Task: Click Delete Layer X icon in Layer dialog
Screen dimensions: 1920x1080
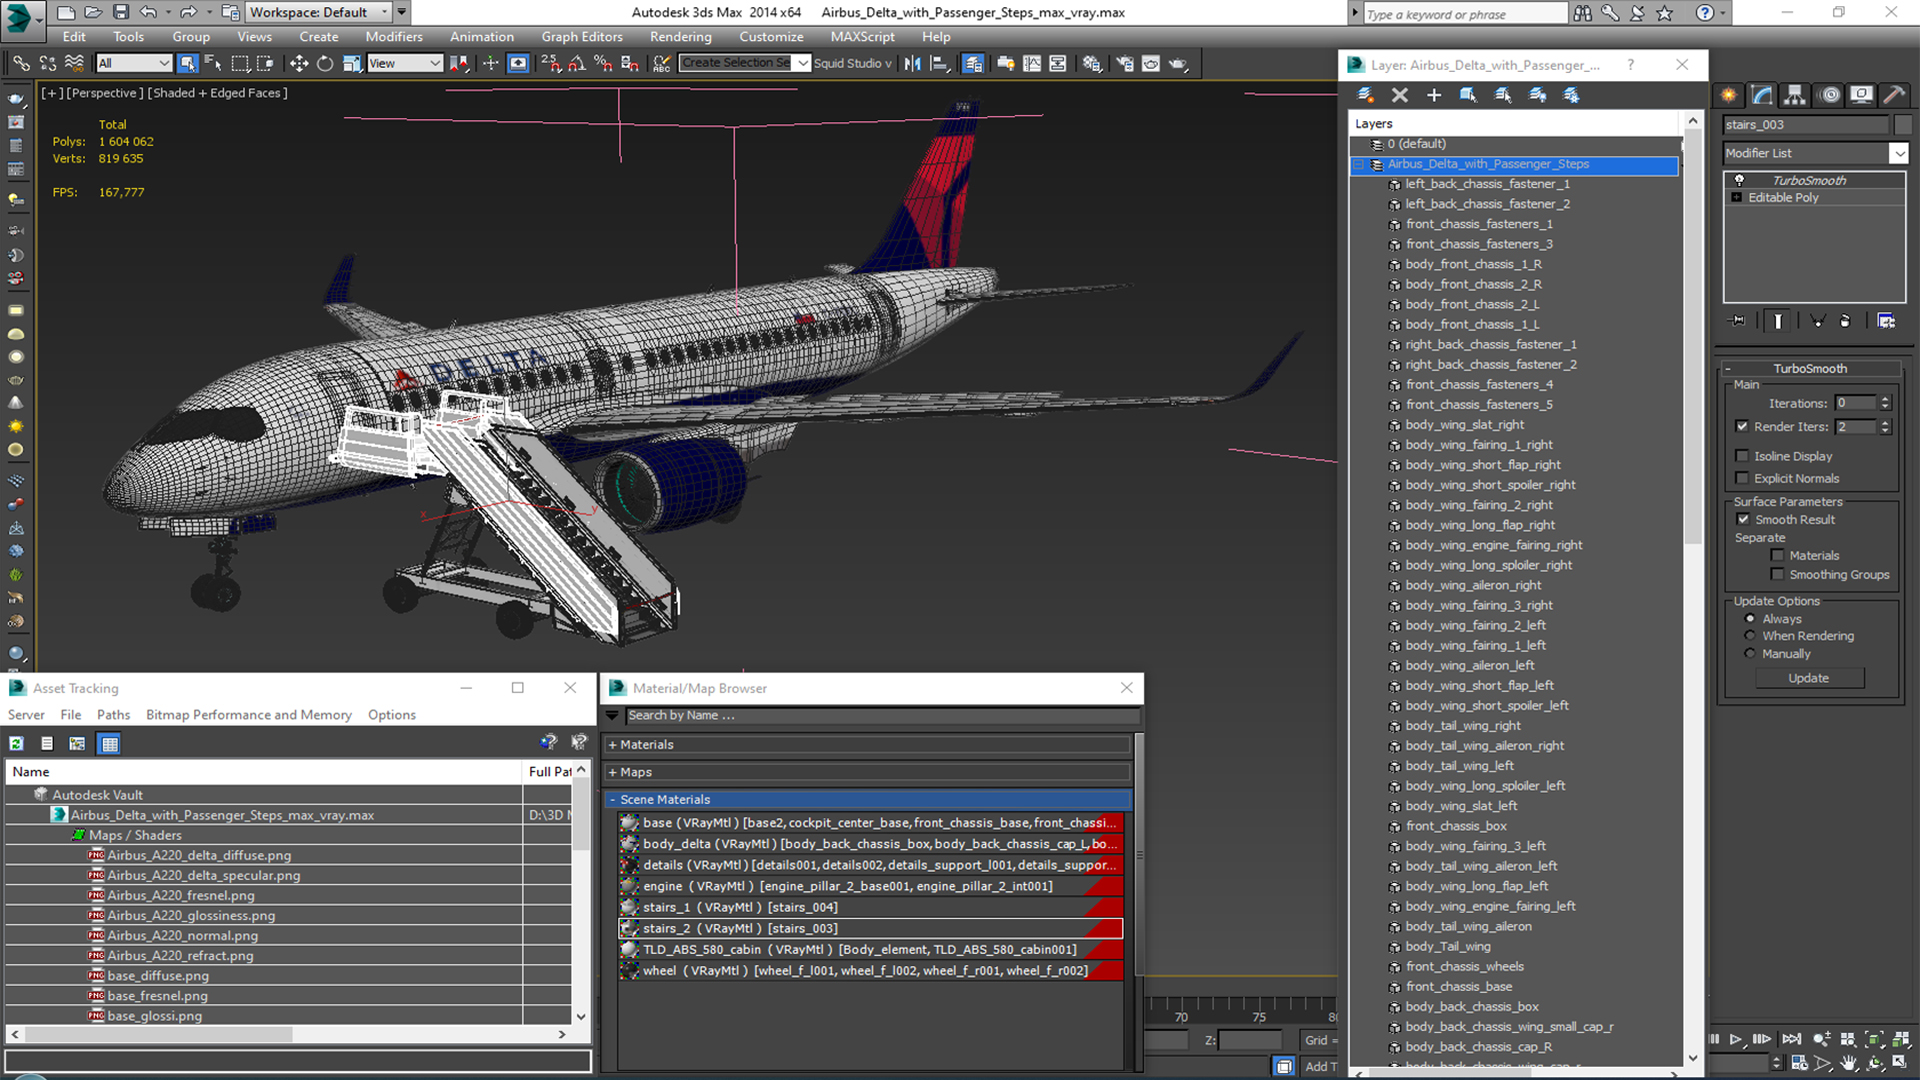Action: pos(1399,95)
